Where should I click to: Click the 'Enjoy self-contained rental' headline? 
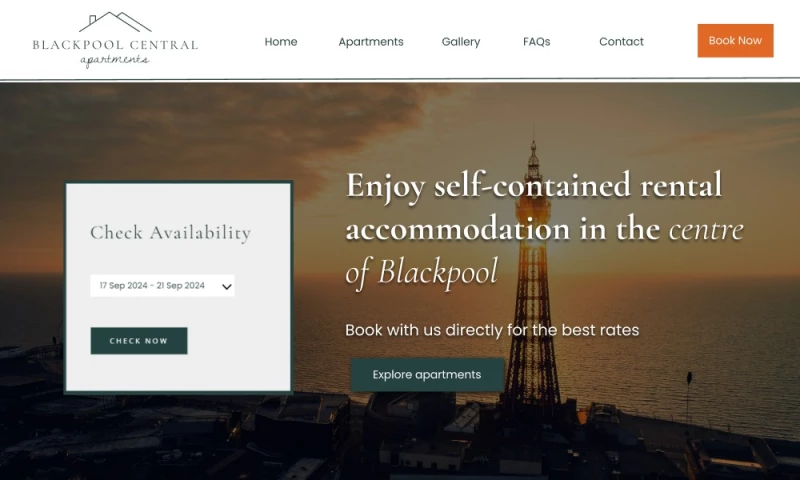pyautogui.click(x=534, y=186)
